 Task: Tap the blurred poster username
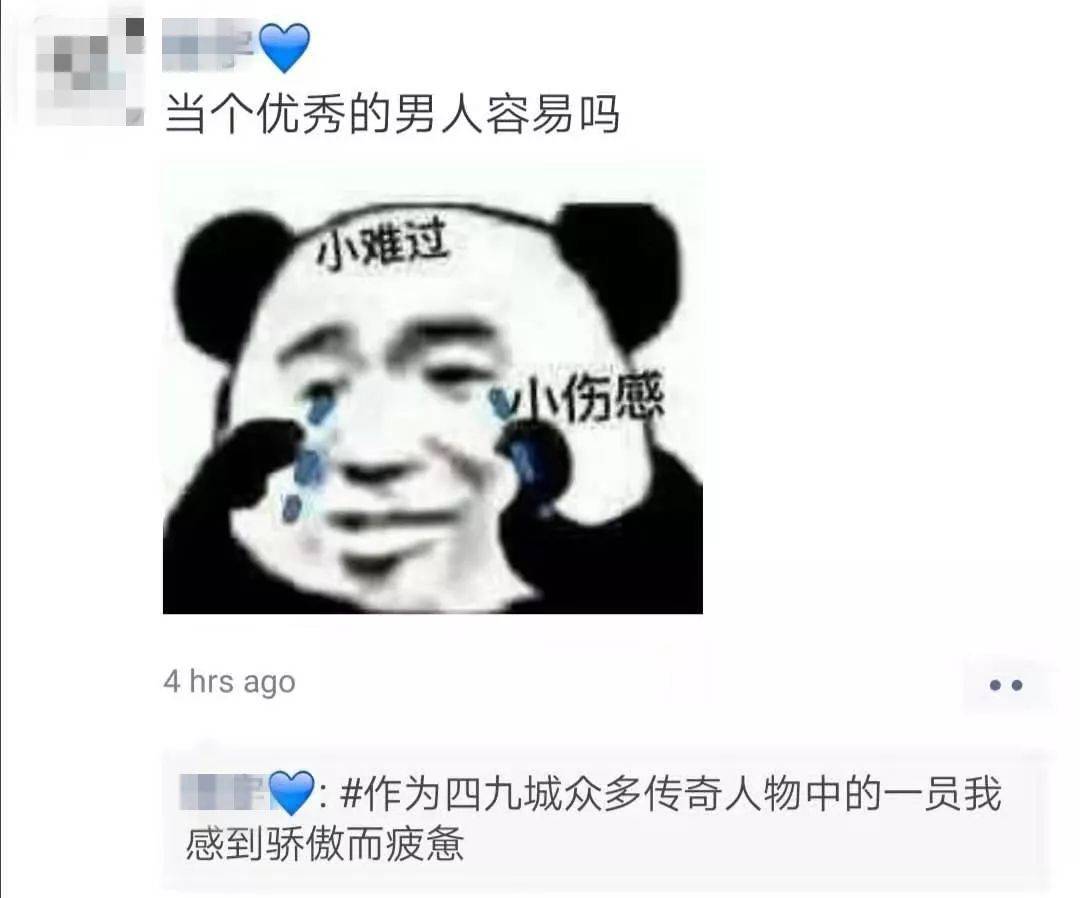pyautogui.click(x=208, y=46)
